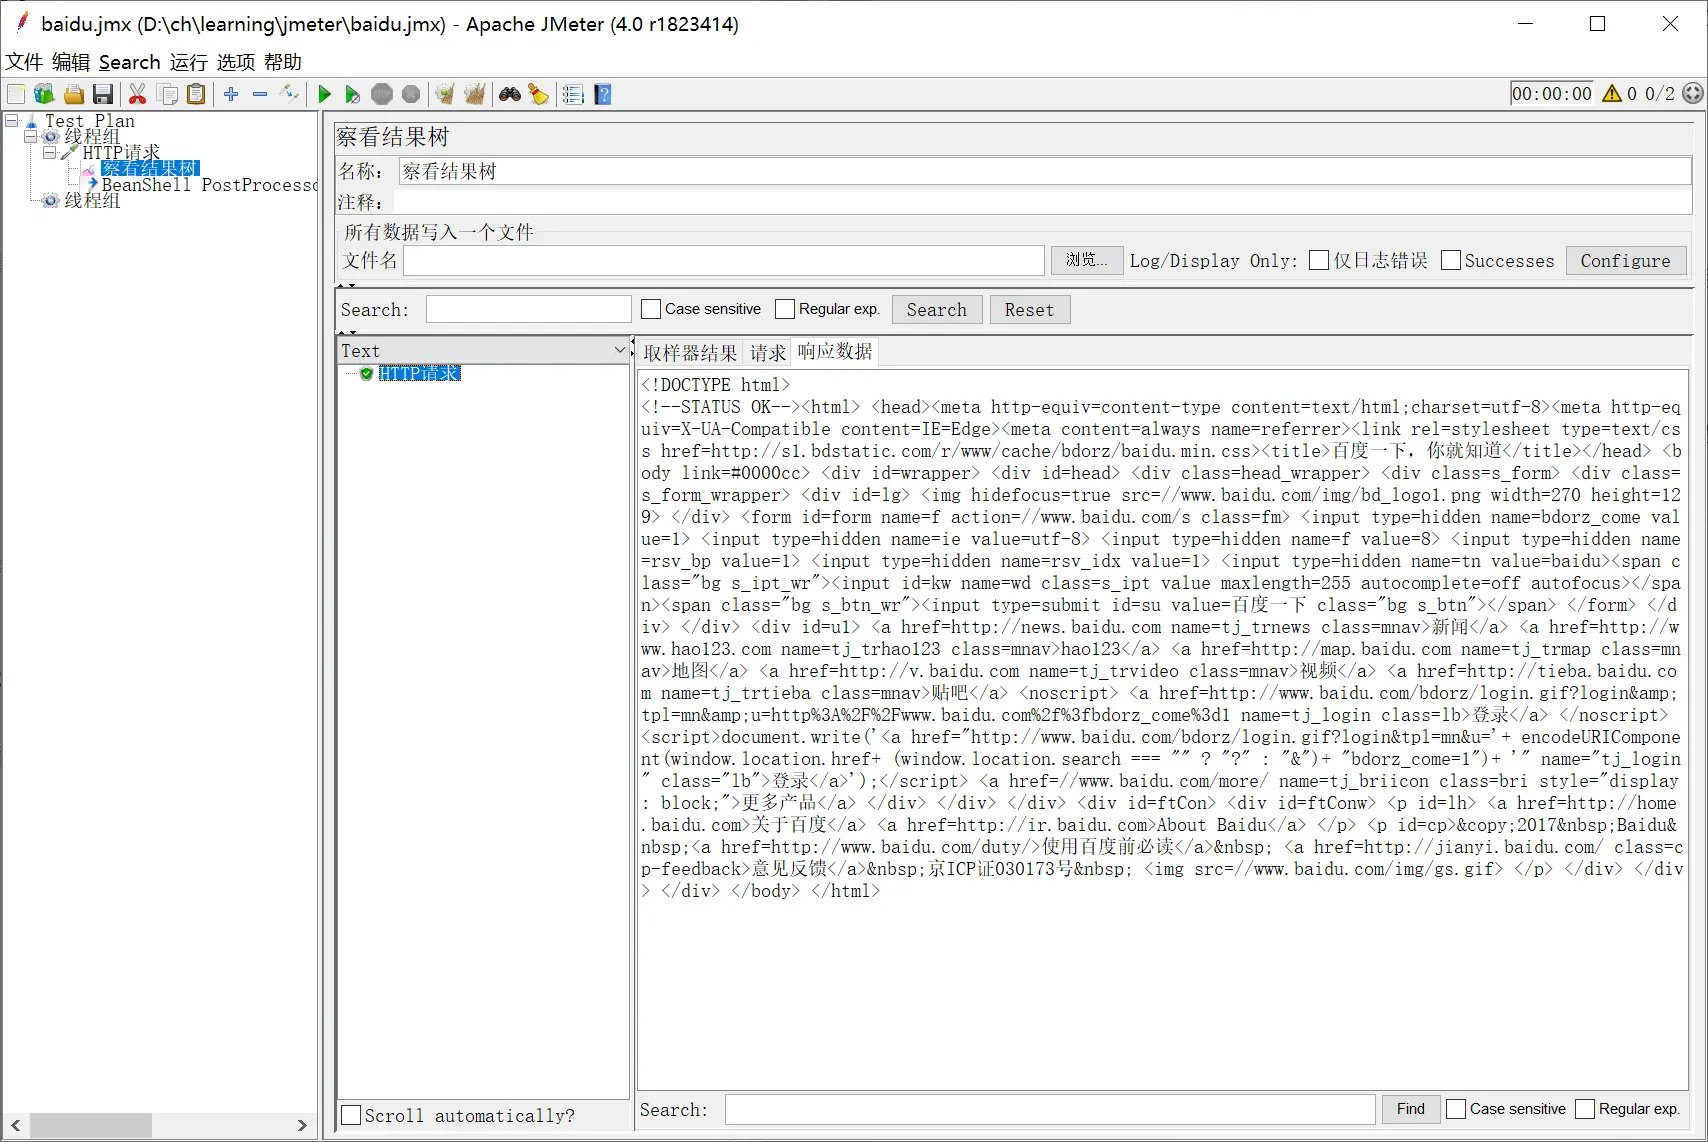Click the Search button next to Reset

click(937, 309)
